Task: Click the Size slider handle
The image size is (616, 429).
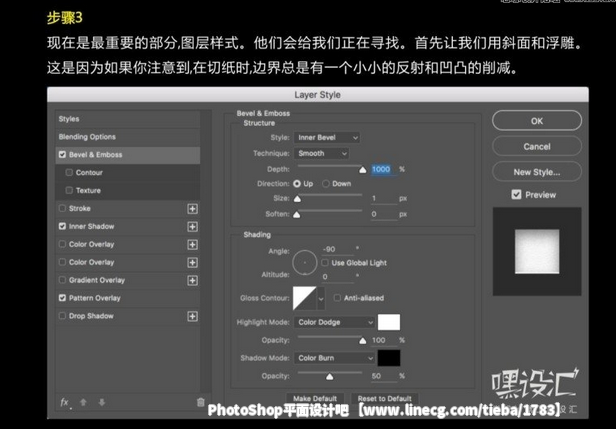Action: pos(297,199)
